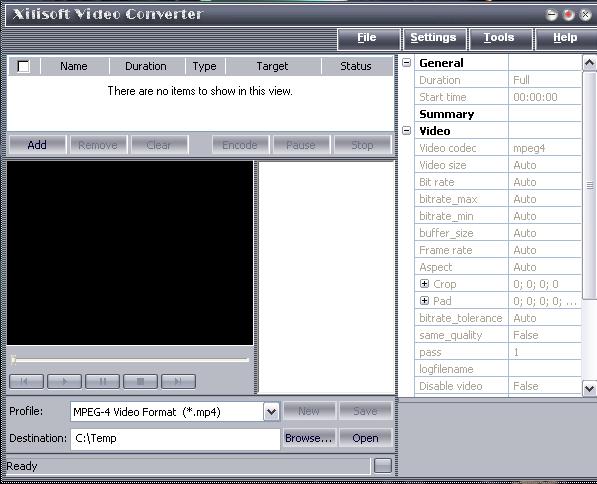Tick the select-all checkbox in list header
Screen dimensions: 597x484
[x=24, y=66]
